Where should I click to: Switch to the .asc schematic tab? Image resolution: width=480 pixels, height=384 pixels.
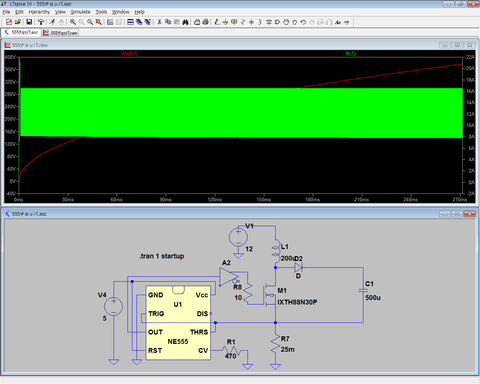tap(21, 32)
